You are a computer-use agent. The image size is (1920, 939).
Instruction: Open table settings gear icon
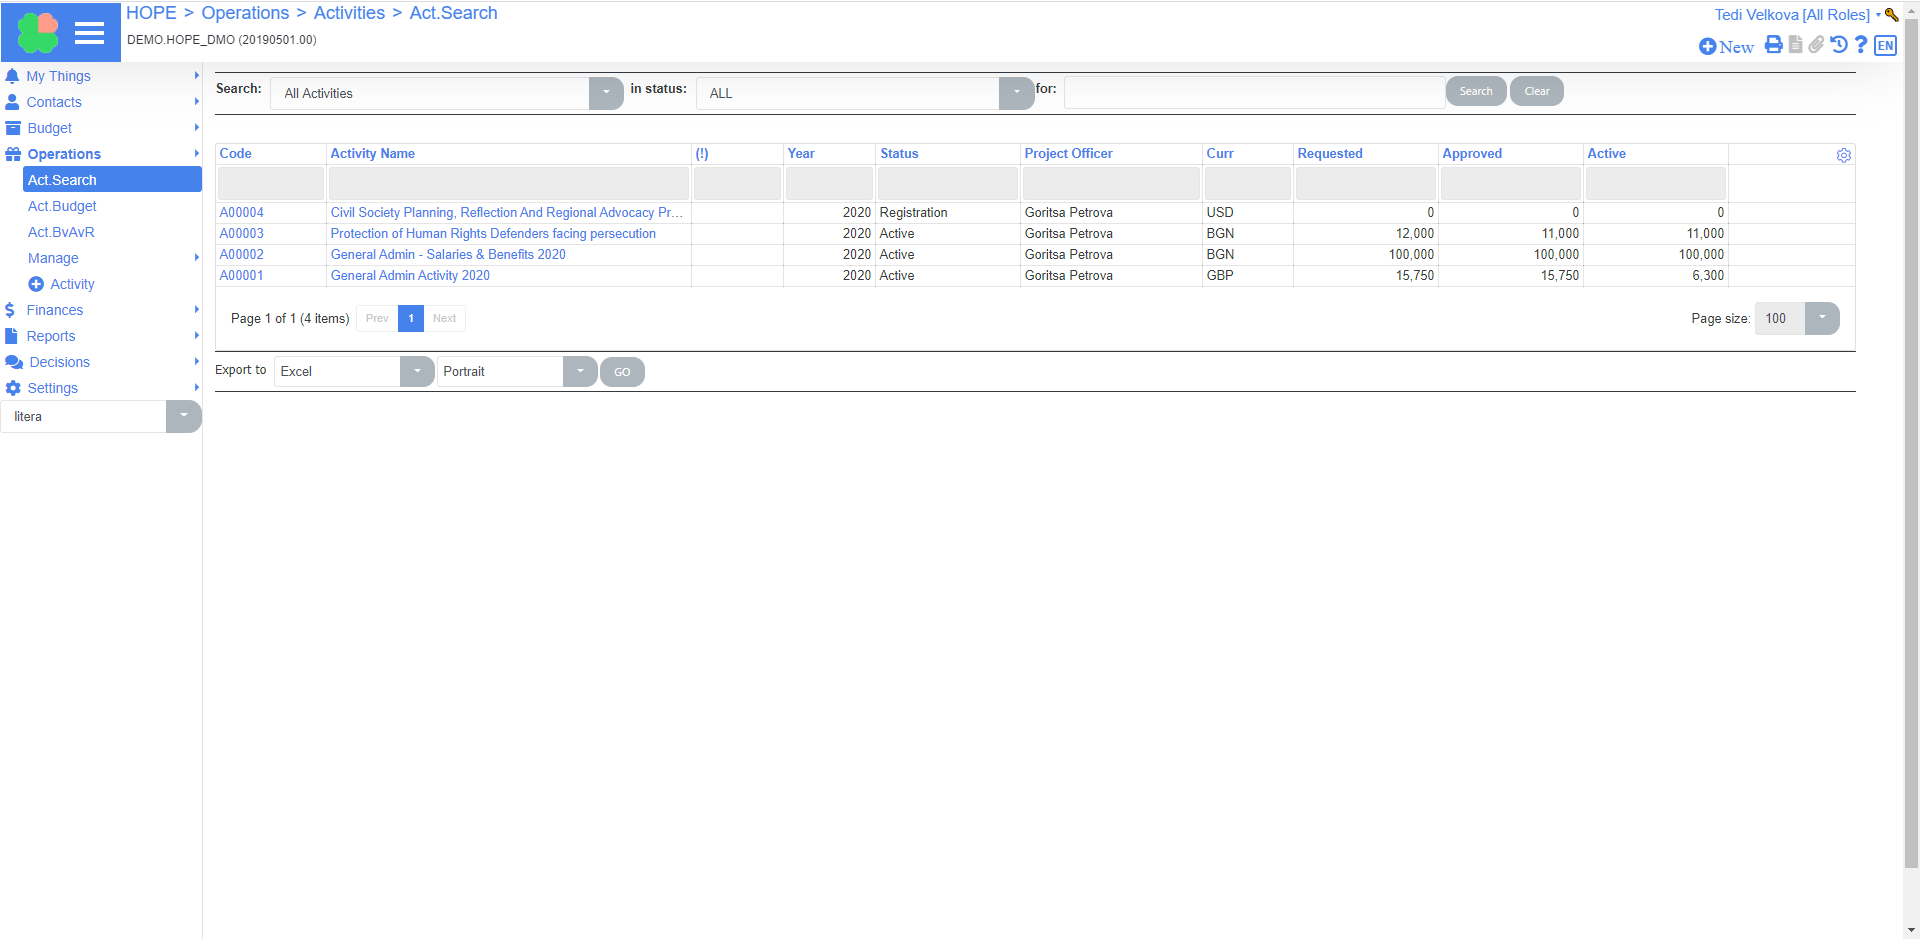[1843, 155]
